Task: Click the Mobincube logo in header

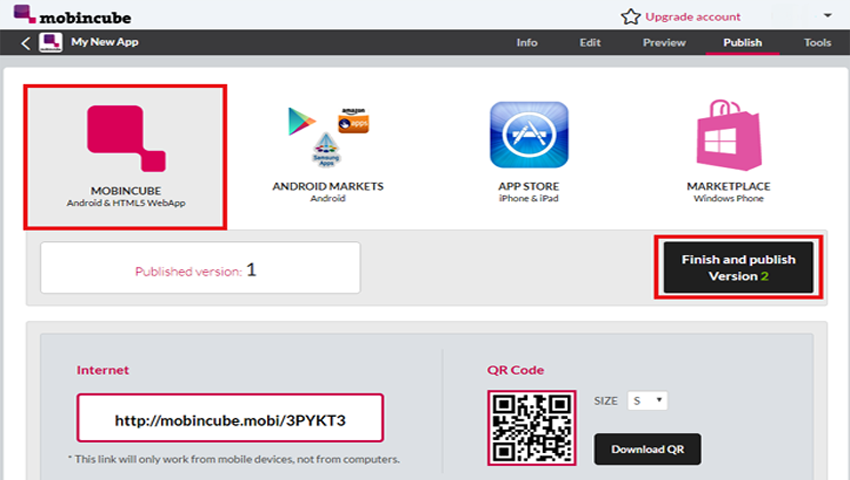Action: point(72,16)
